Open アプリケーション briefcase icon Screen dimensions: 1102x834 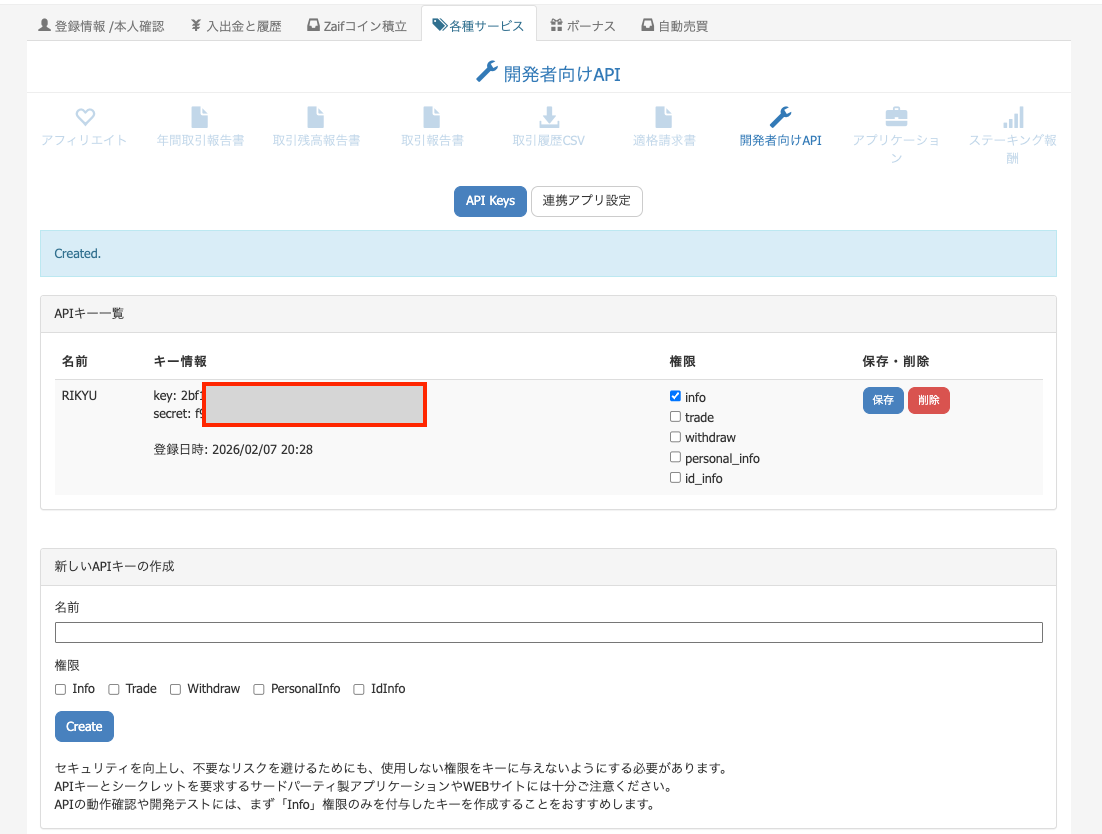[896, 118]
